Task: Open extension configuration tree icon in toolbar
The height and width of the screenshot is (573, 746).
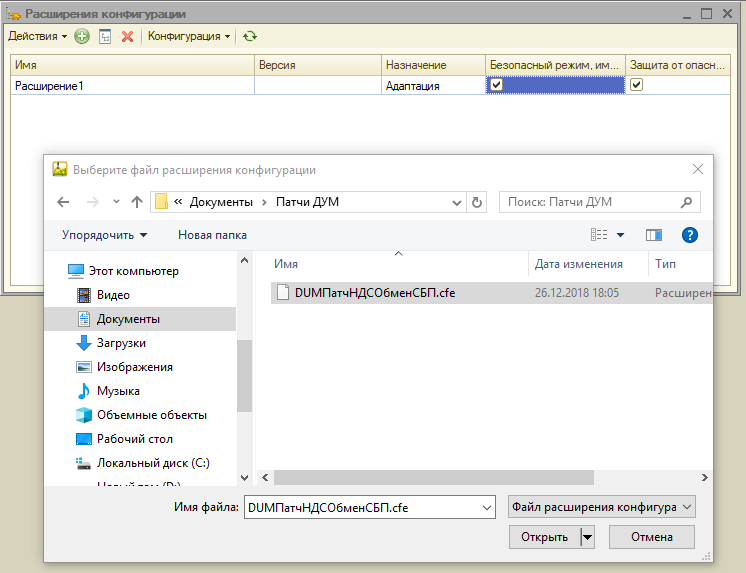Action: pyautogui.click(x=105, y=37)
